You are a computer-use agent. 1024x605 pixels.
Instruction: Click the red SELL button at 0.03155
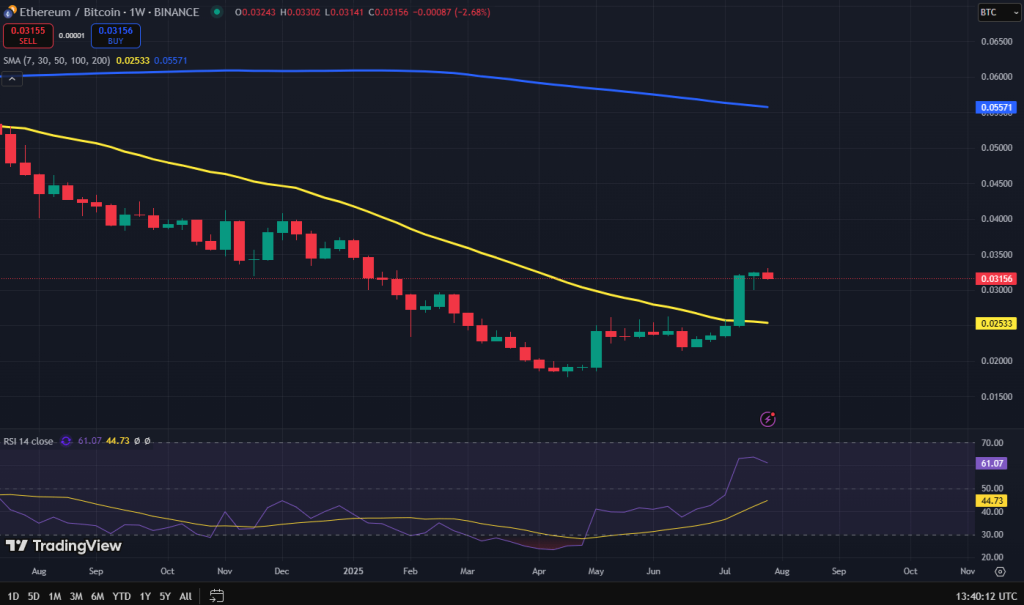tap(28, 35)
